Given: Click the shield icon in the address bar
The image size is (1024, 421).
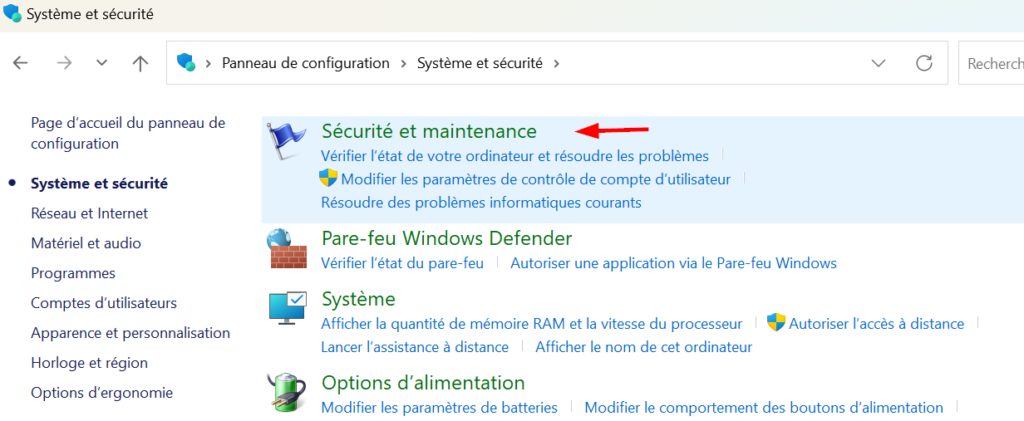Looking at the screenshot, I should tap(186, 63).
